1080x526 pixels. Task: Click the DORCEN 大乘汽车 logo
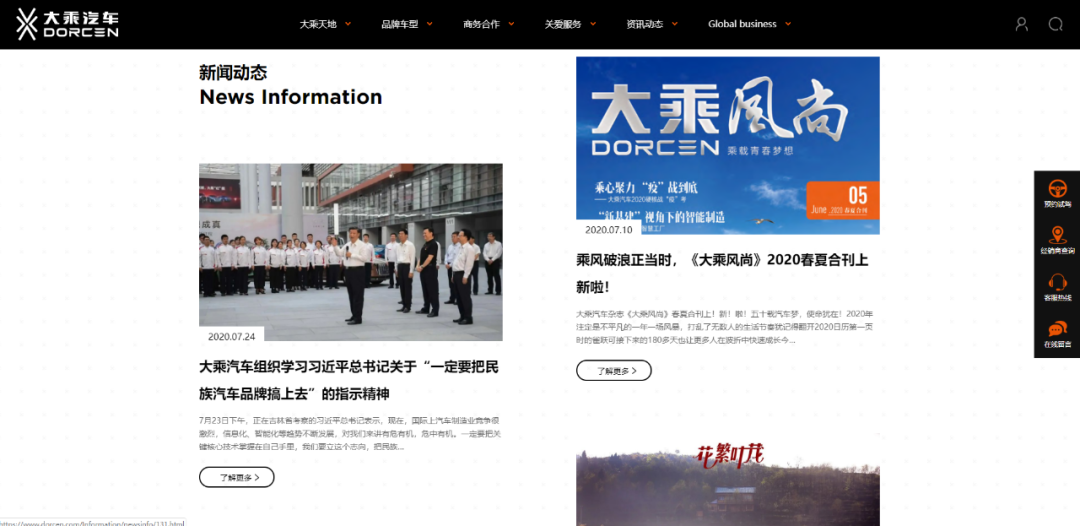(x=68, y=24)
